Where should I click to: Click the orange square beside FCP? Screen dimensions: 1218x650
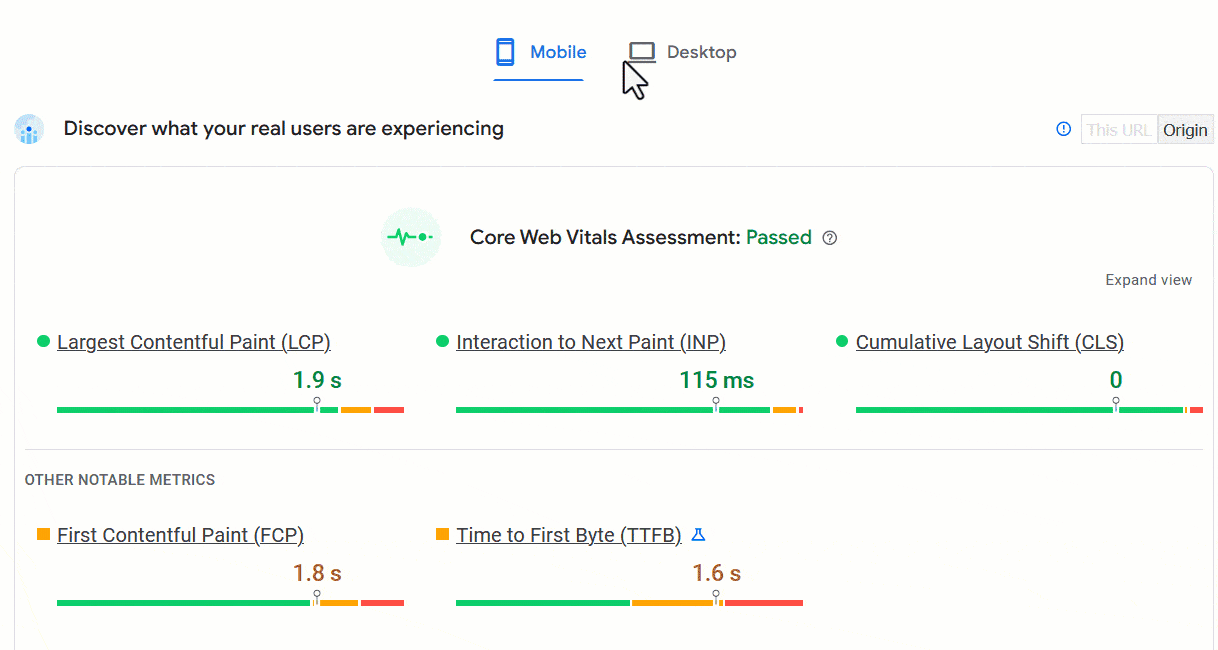click(43, 534)
